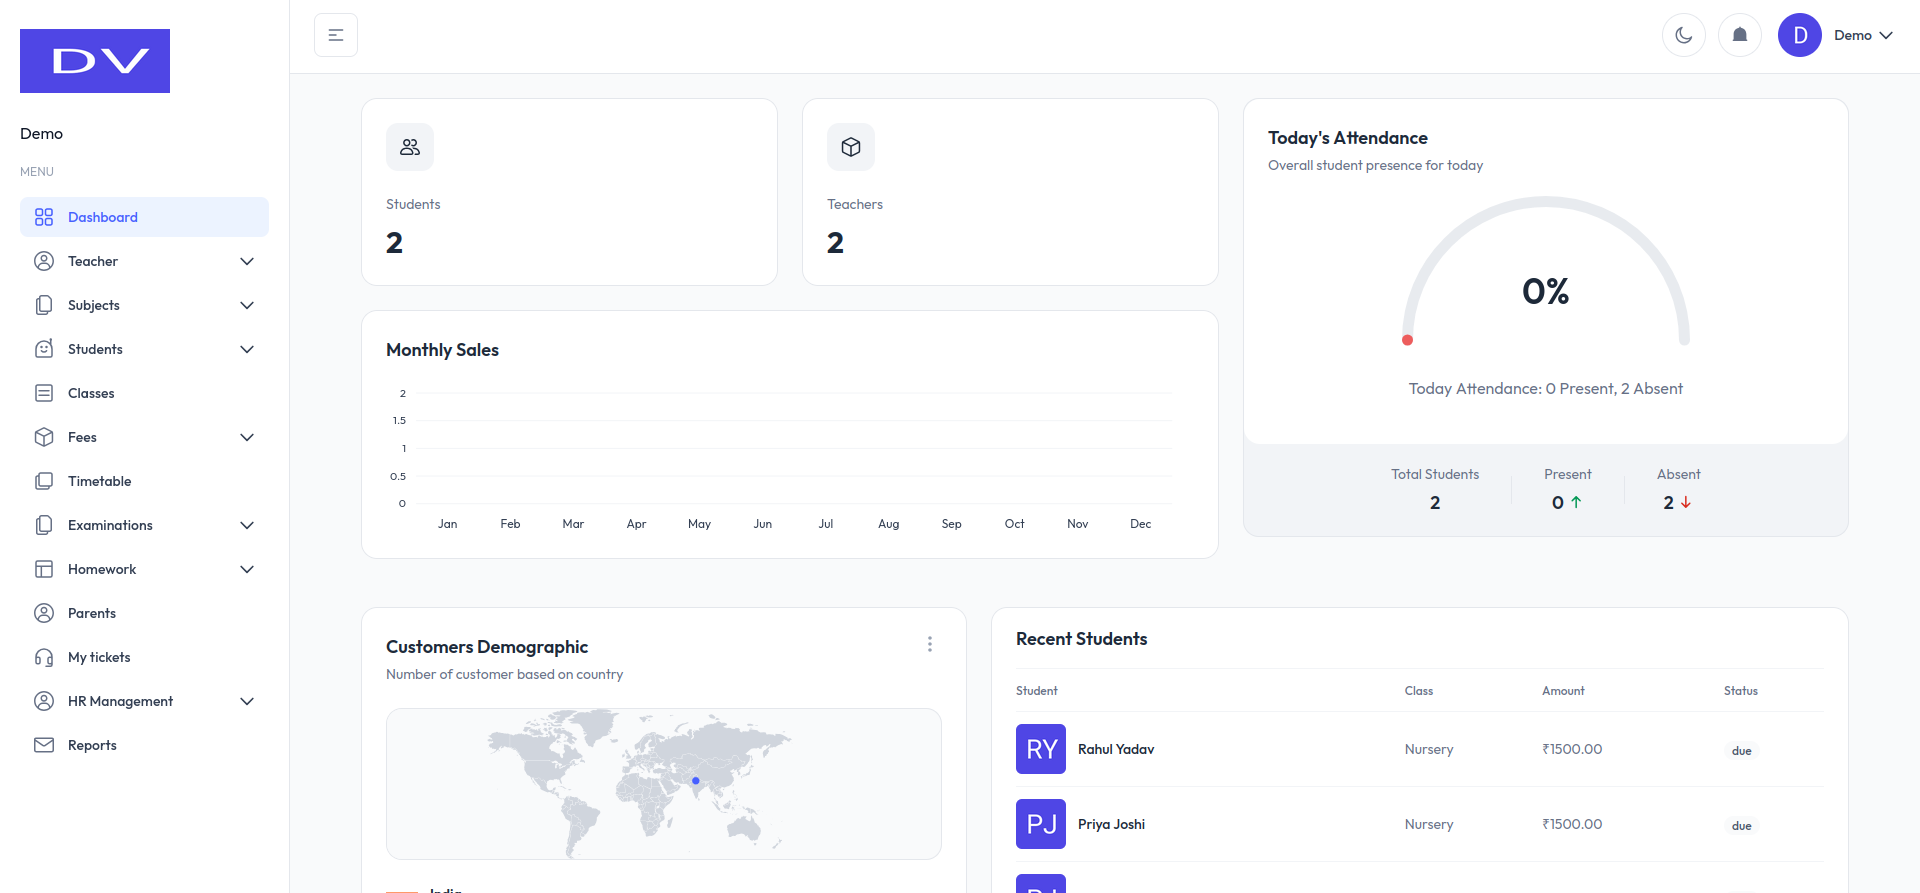This screenshot has height=893, width=1920.
Task: Open the notifications bell
Action: point(1740,35)
